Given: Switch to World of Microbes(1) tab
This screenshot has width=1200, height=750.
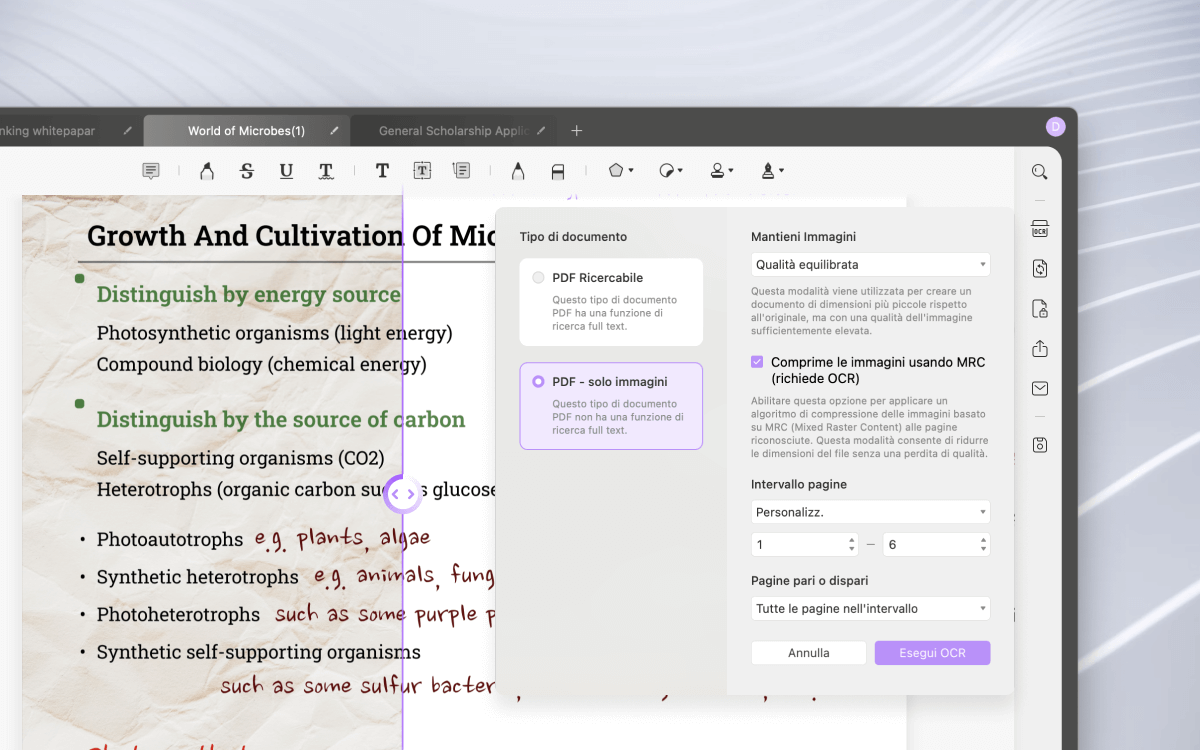Looking at the screenshot, I should (246, 131).
